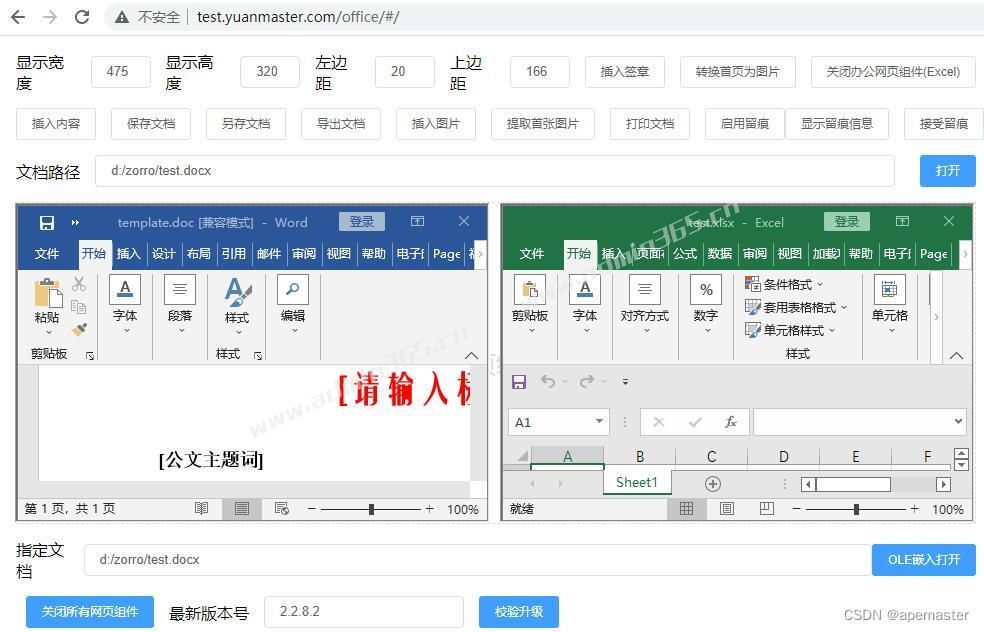Click the Excel Select All corner triangle
This screenshot has height=632, width=984.
click(523, 456)
